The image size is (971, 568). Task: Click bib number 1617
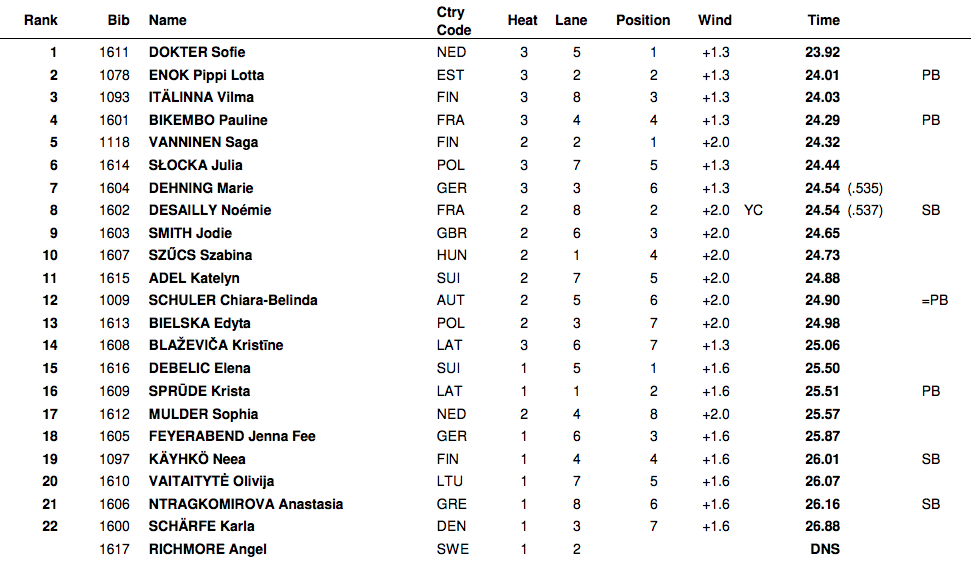[x=114, y=549]
